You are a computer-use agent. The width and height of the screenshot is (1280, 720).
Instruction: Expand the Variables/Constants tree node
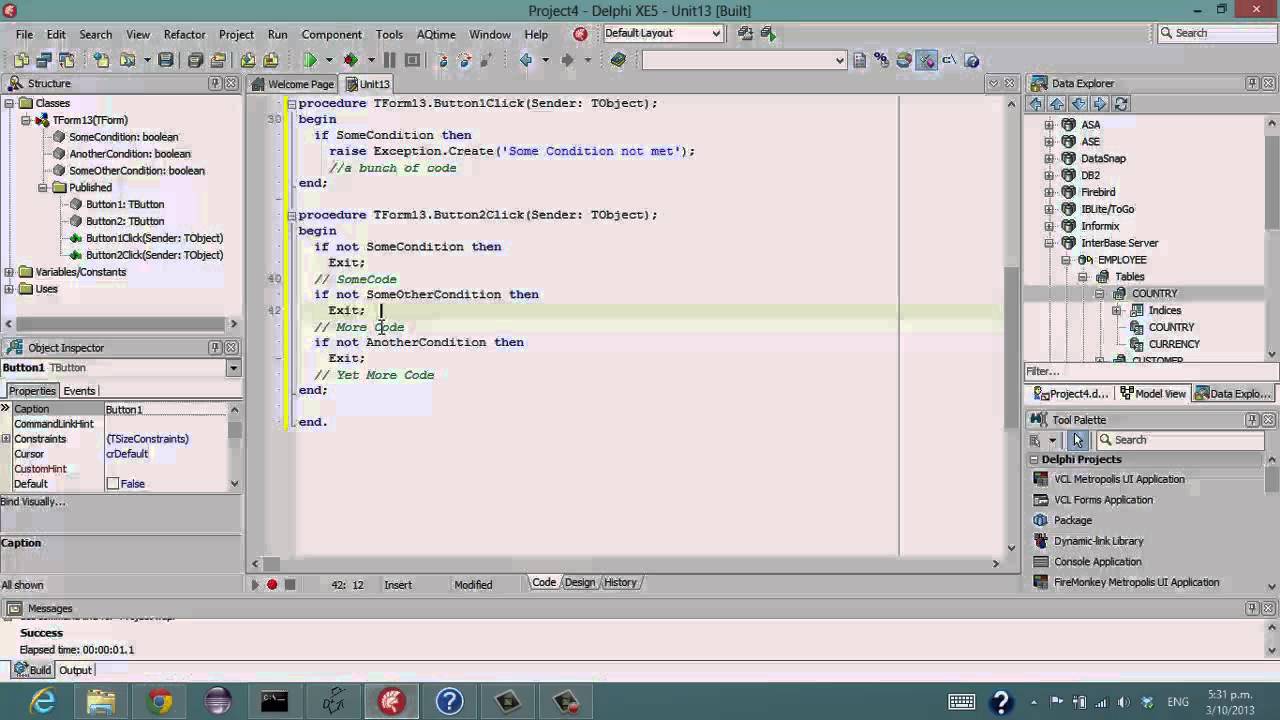[x=9, y=272]
